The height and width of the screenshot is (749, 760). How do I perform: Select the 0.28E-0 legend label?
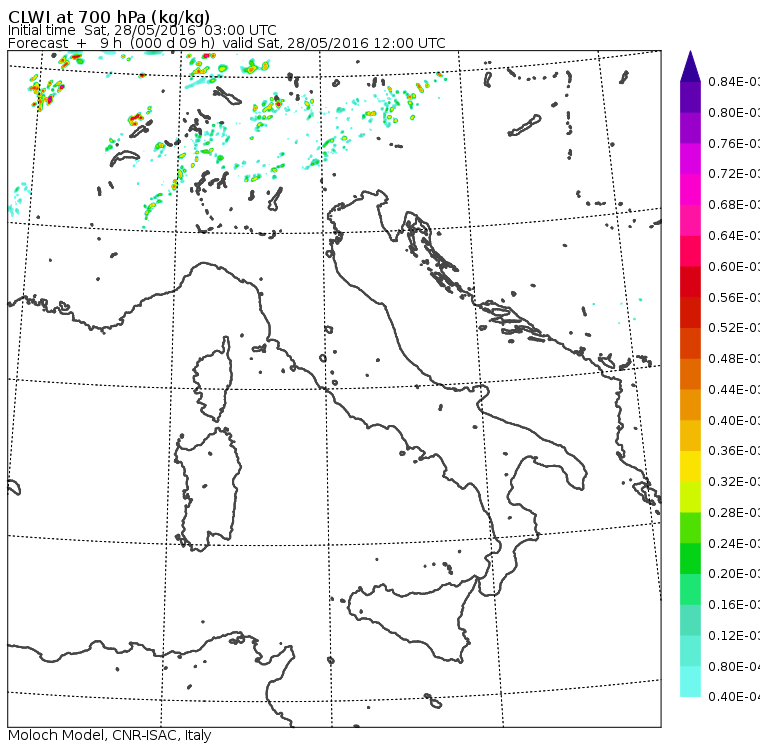click(x=734, y=512)
